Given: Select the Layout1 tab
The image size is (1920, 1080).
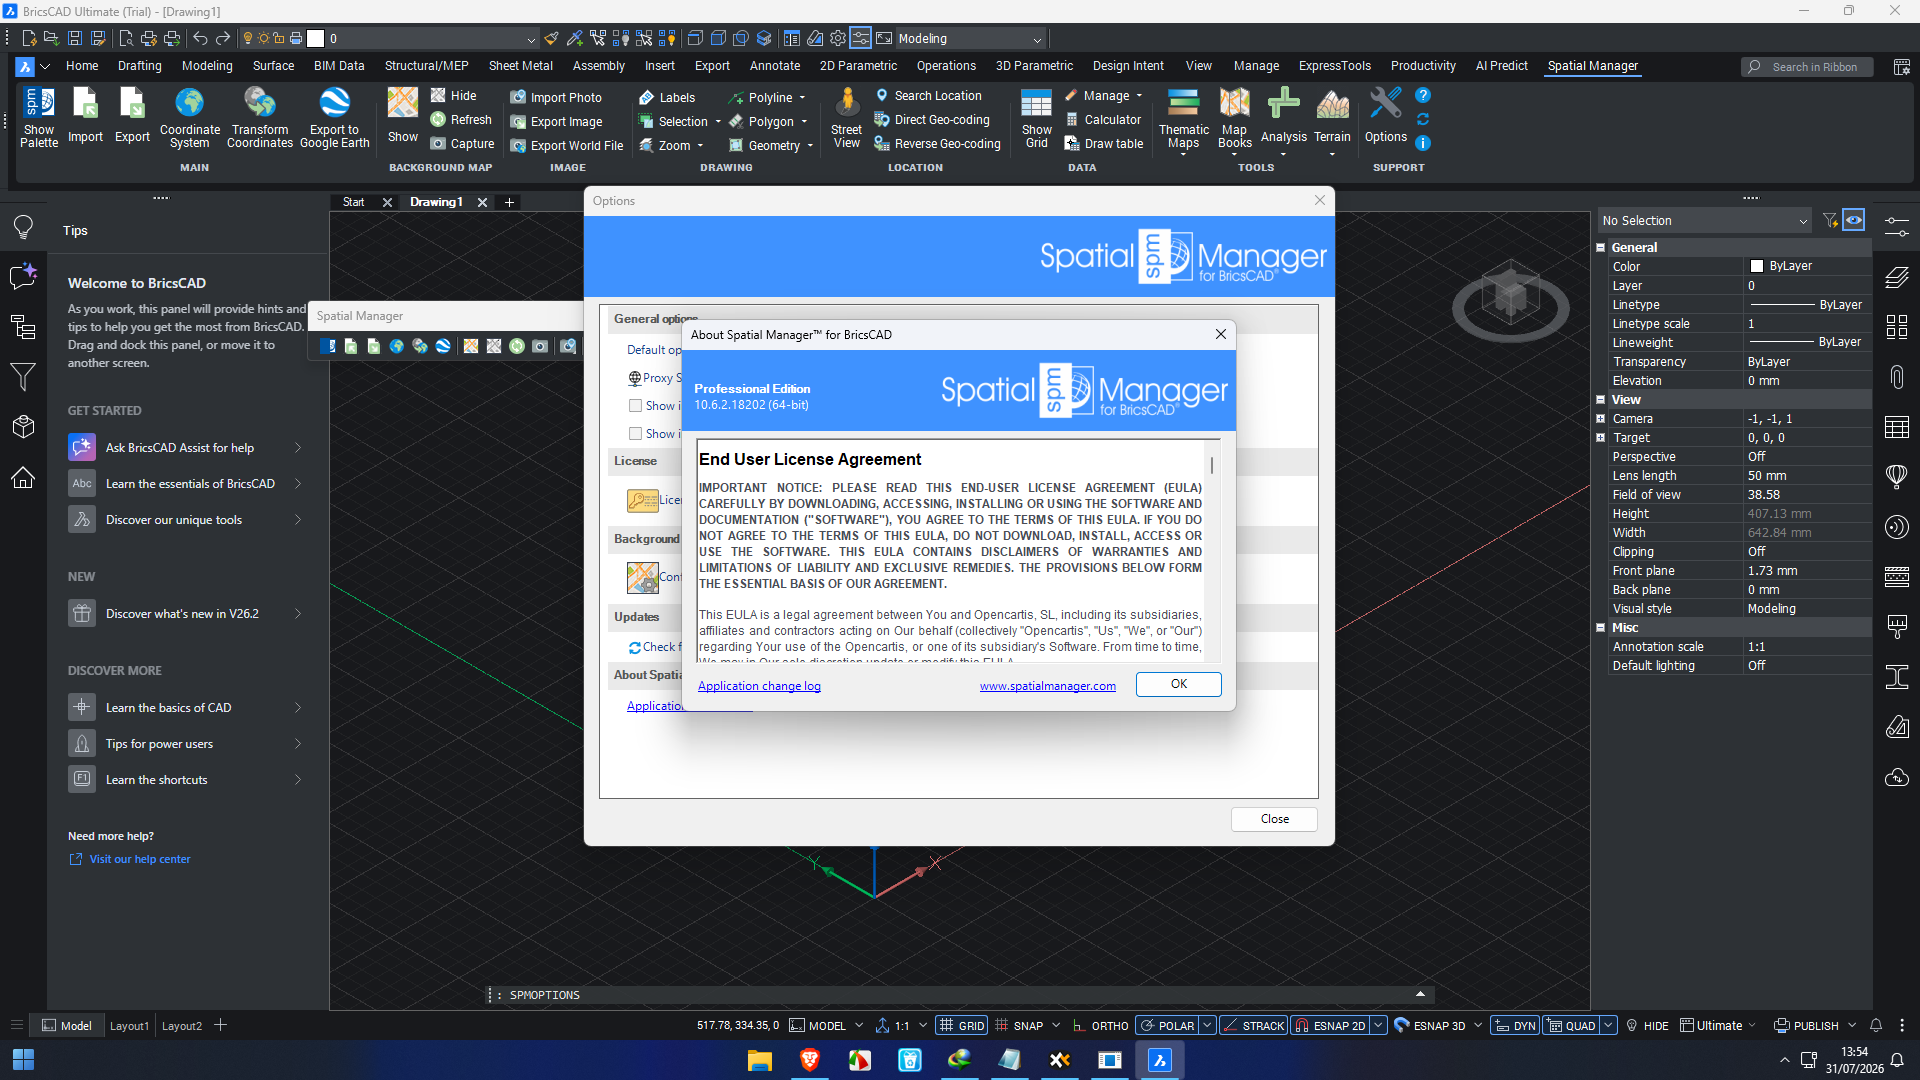Looking at the screenshot, I should (129, 1025).
